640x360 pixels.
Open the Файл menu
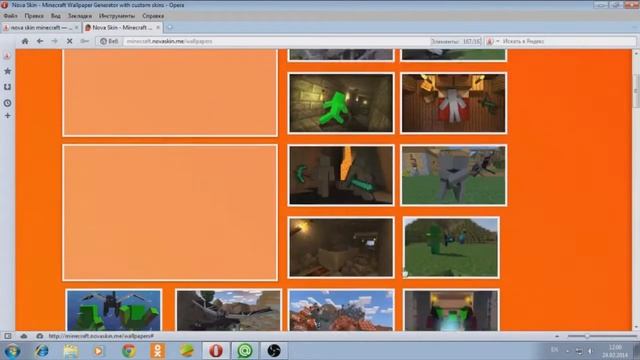click(11, 16)
